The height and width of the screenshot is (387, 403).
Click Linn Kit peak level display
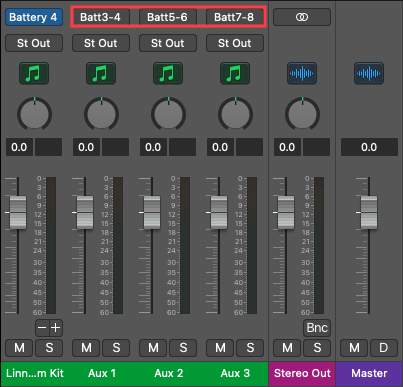coord(48,147)
